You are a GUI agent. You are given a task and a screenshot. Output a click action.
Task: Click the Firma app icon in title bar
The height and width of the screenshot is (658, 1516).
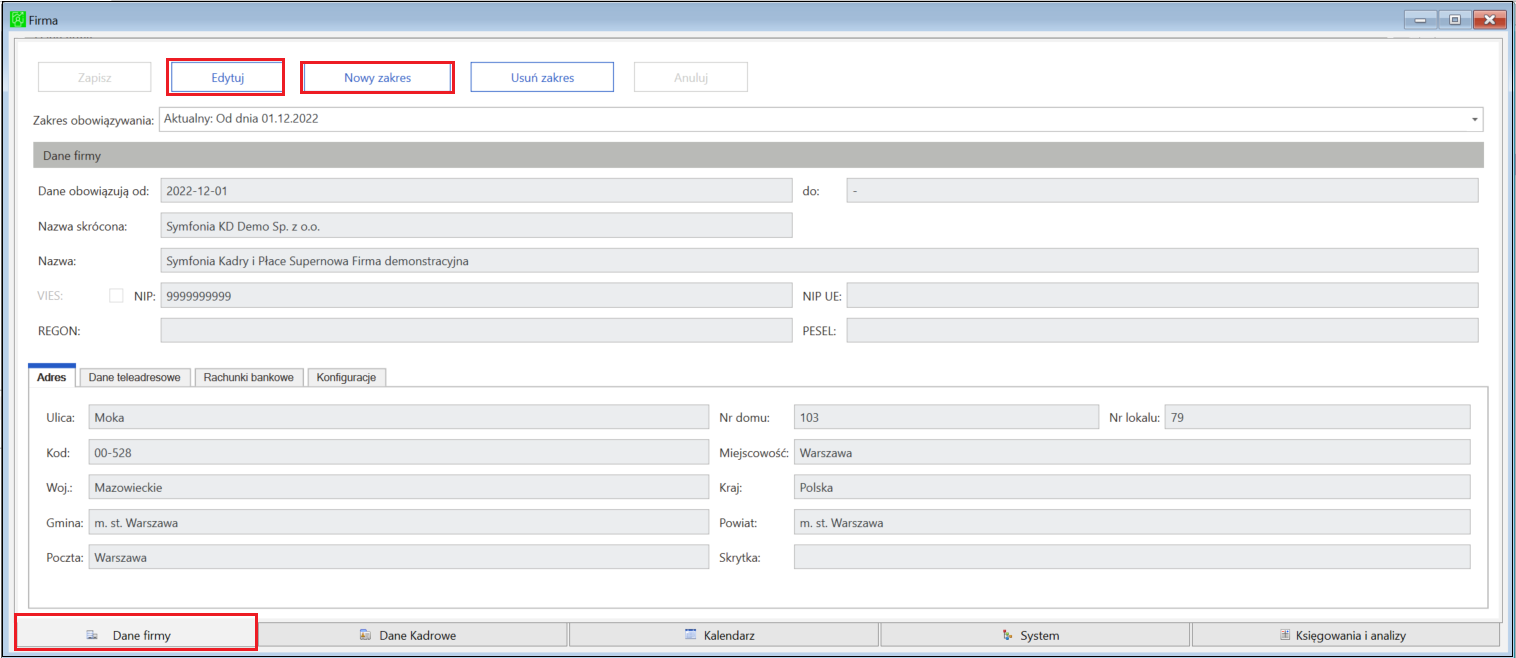(x=17, y=19)
